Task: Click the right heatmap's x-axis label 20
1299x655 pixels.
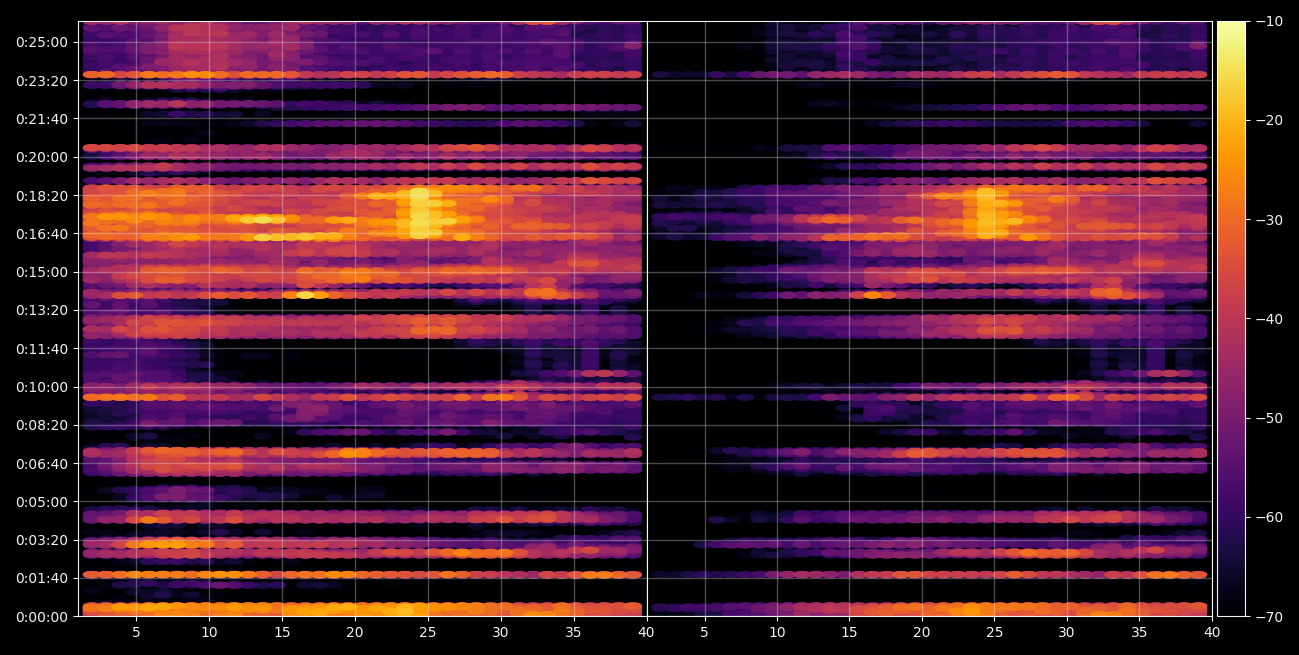Action: click(x=922, y=633)
